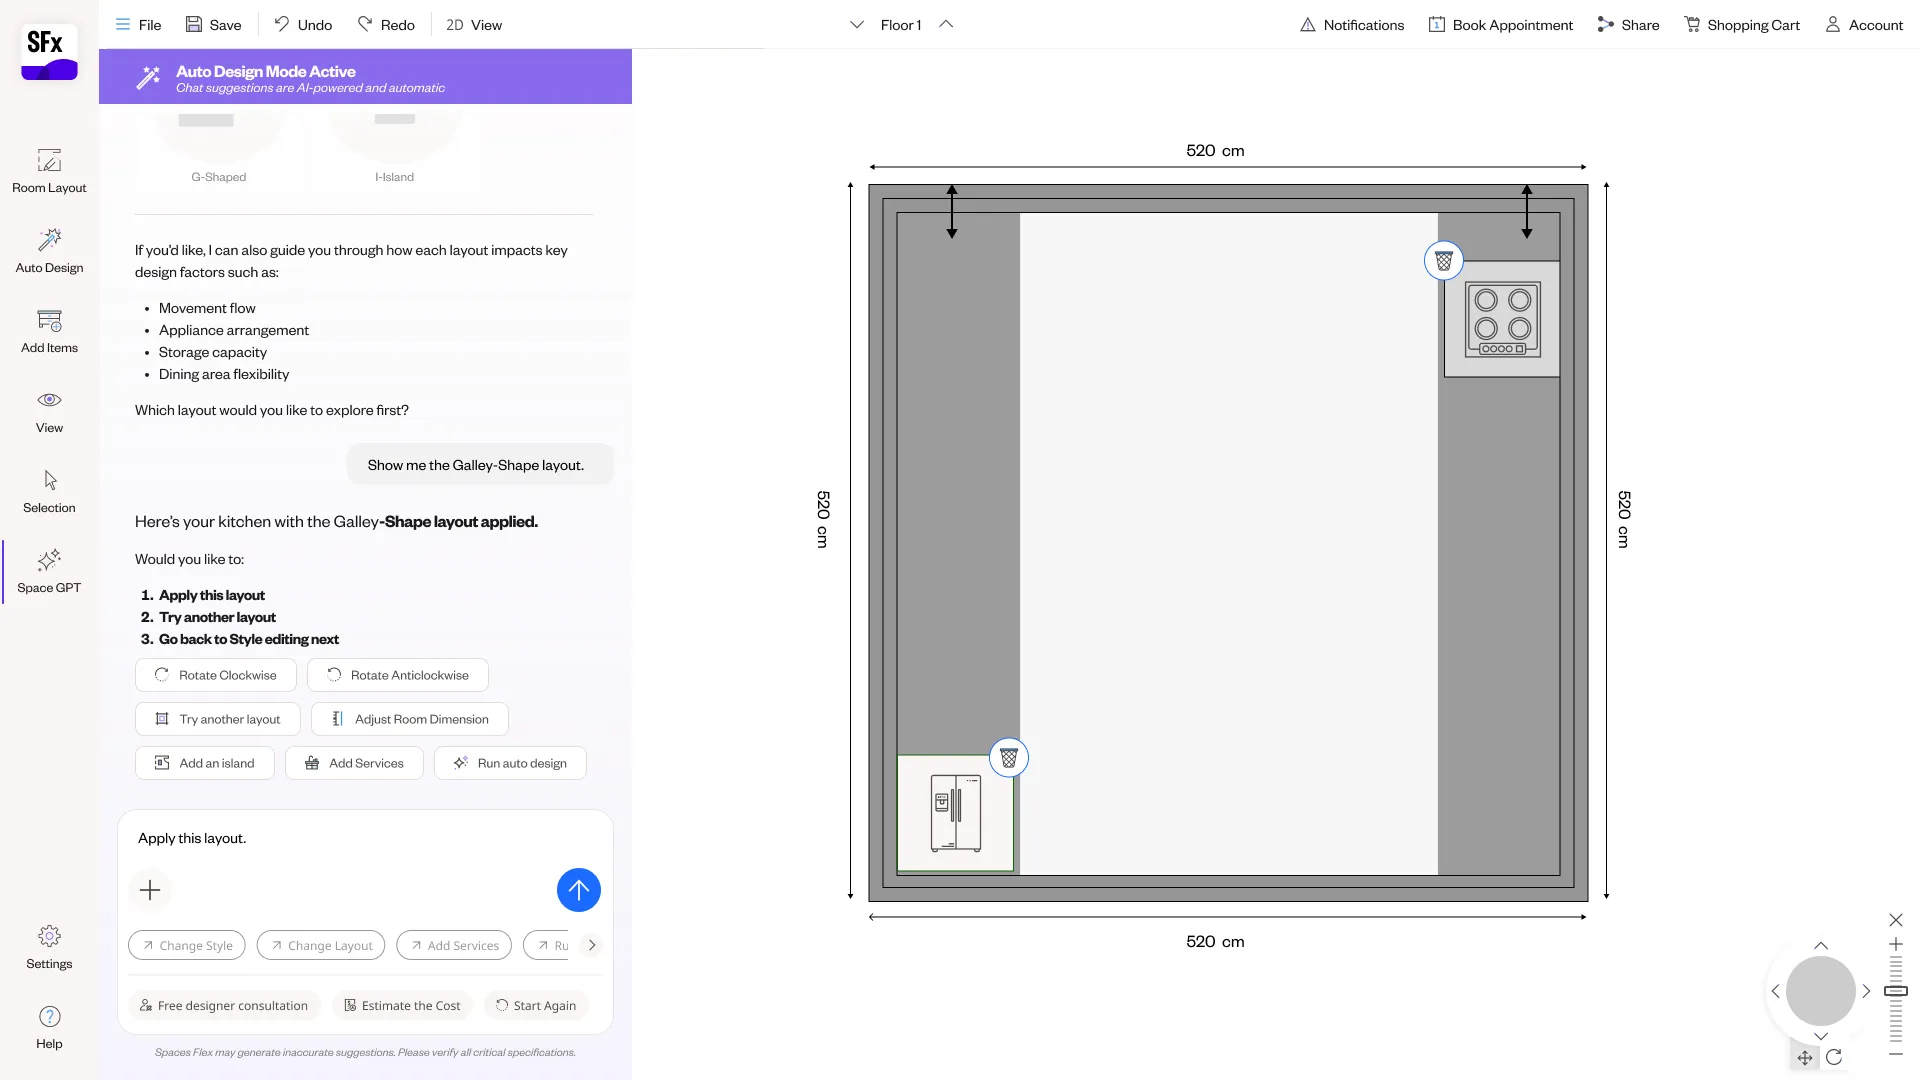This screenshot has width=1920, height=1080.
Task: Click the Rotate Anticlockwise button
Action: 398,675
